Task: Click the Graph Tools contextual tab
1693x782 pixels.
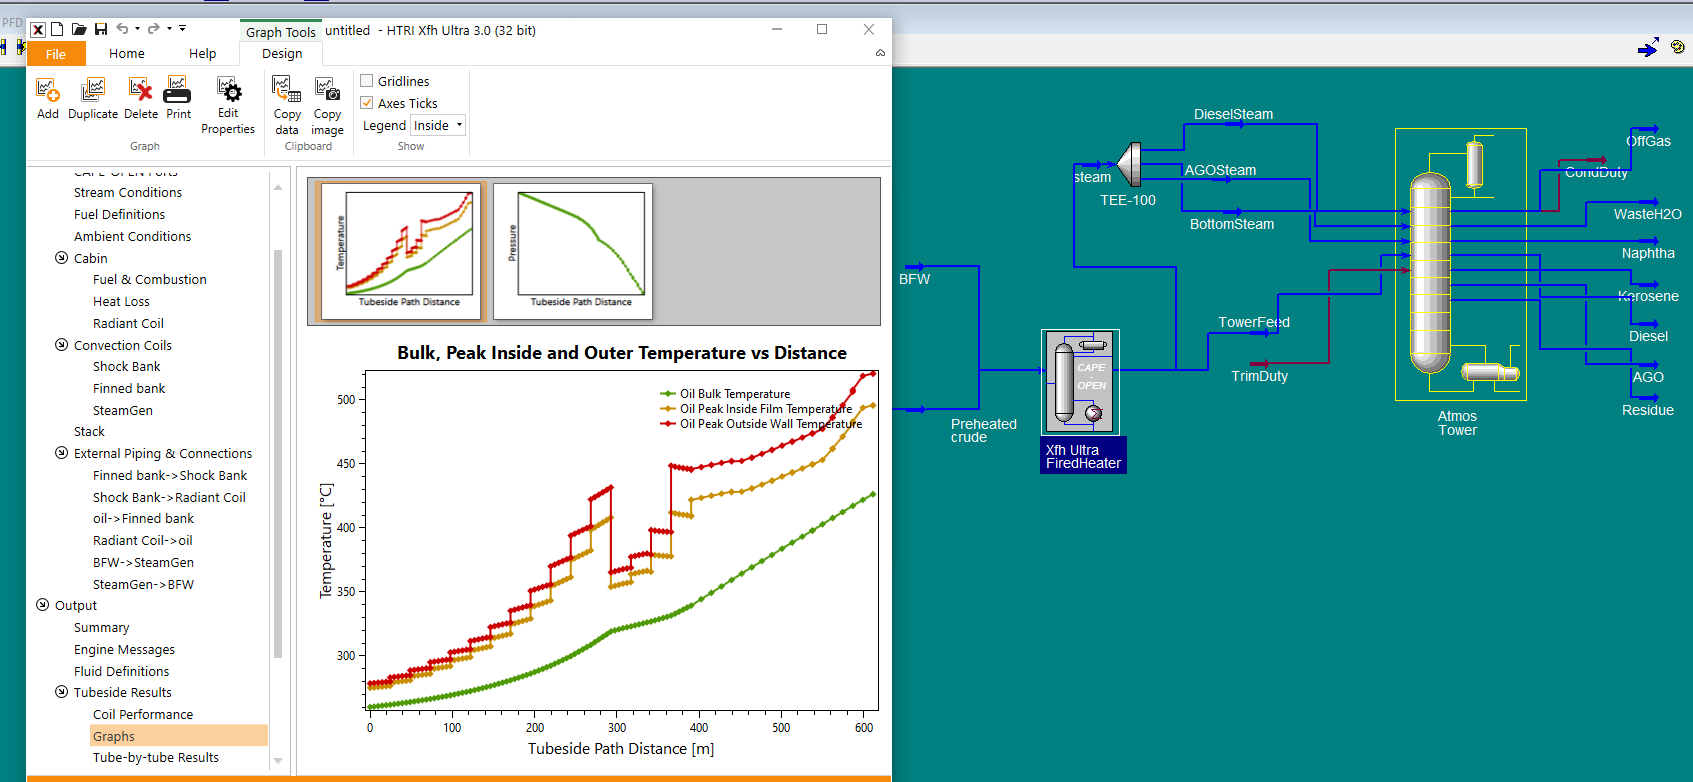Action: [281, 32]
